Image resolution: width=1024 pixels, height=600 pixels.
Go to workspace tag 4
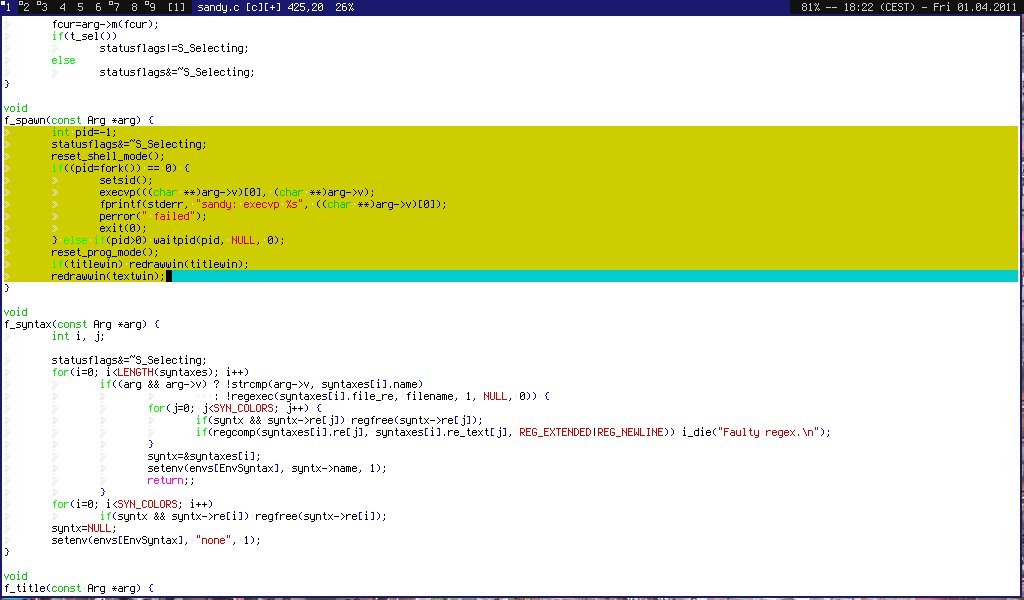(62, 7)
